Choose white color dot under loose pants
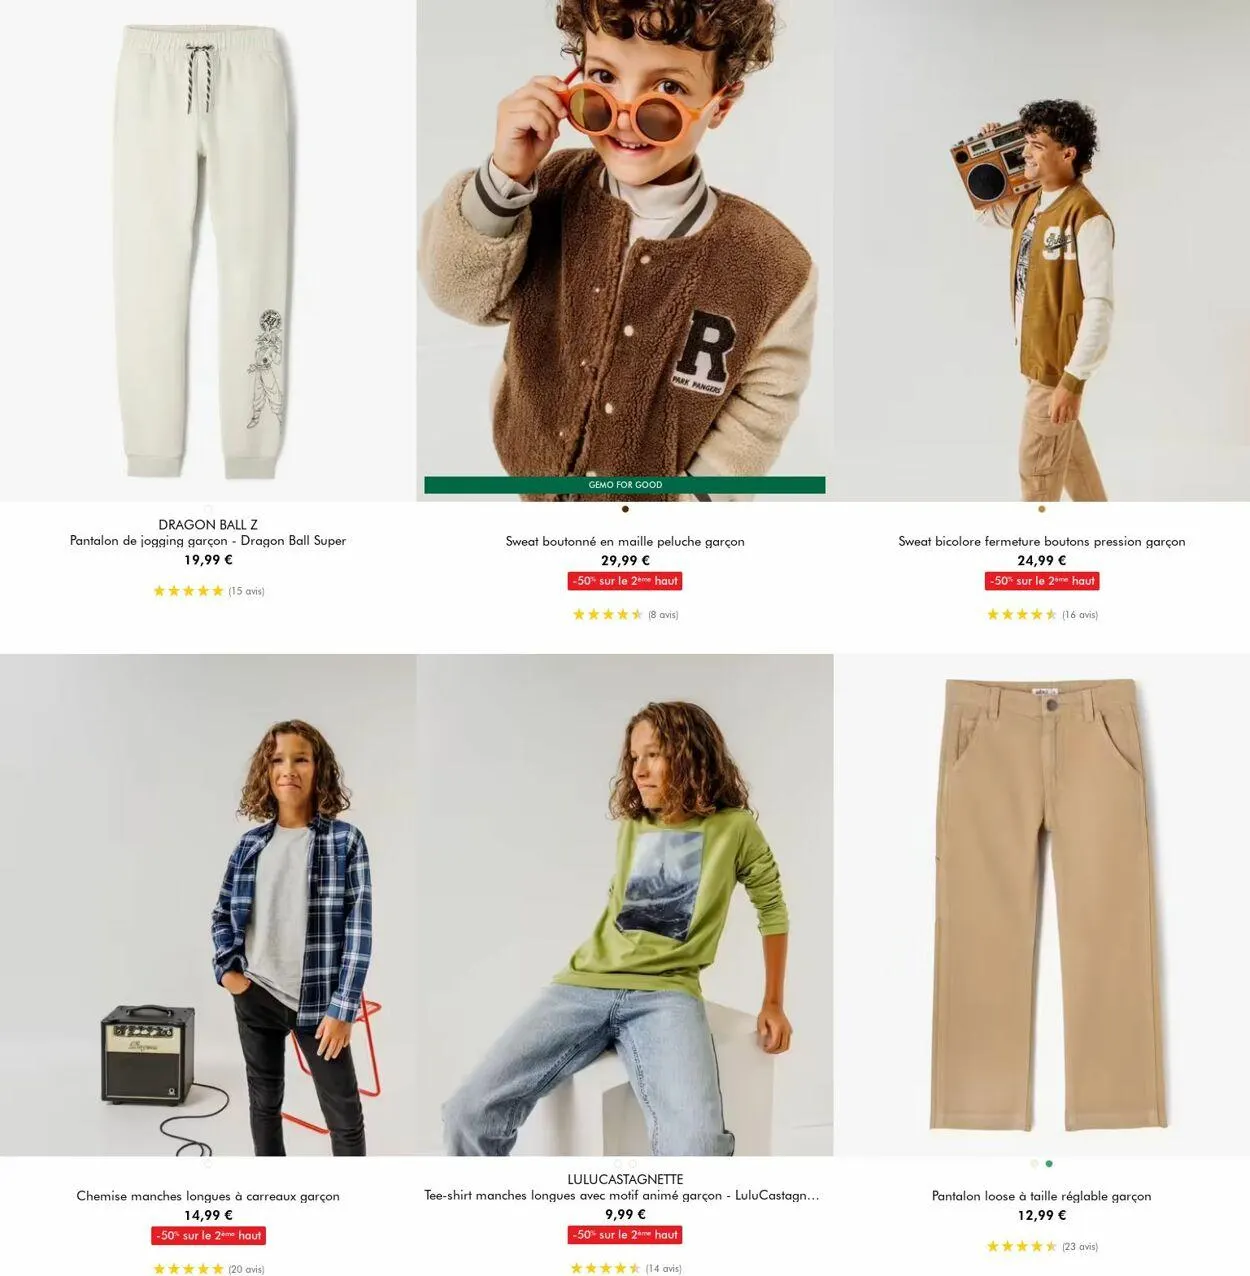 [x=1034, y=1164]
